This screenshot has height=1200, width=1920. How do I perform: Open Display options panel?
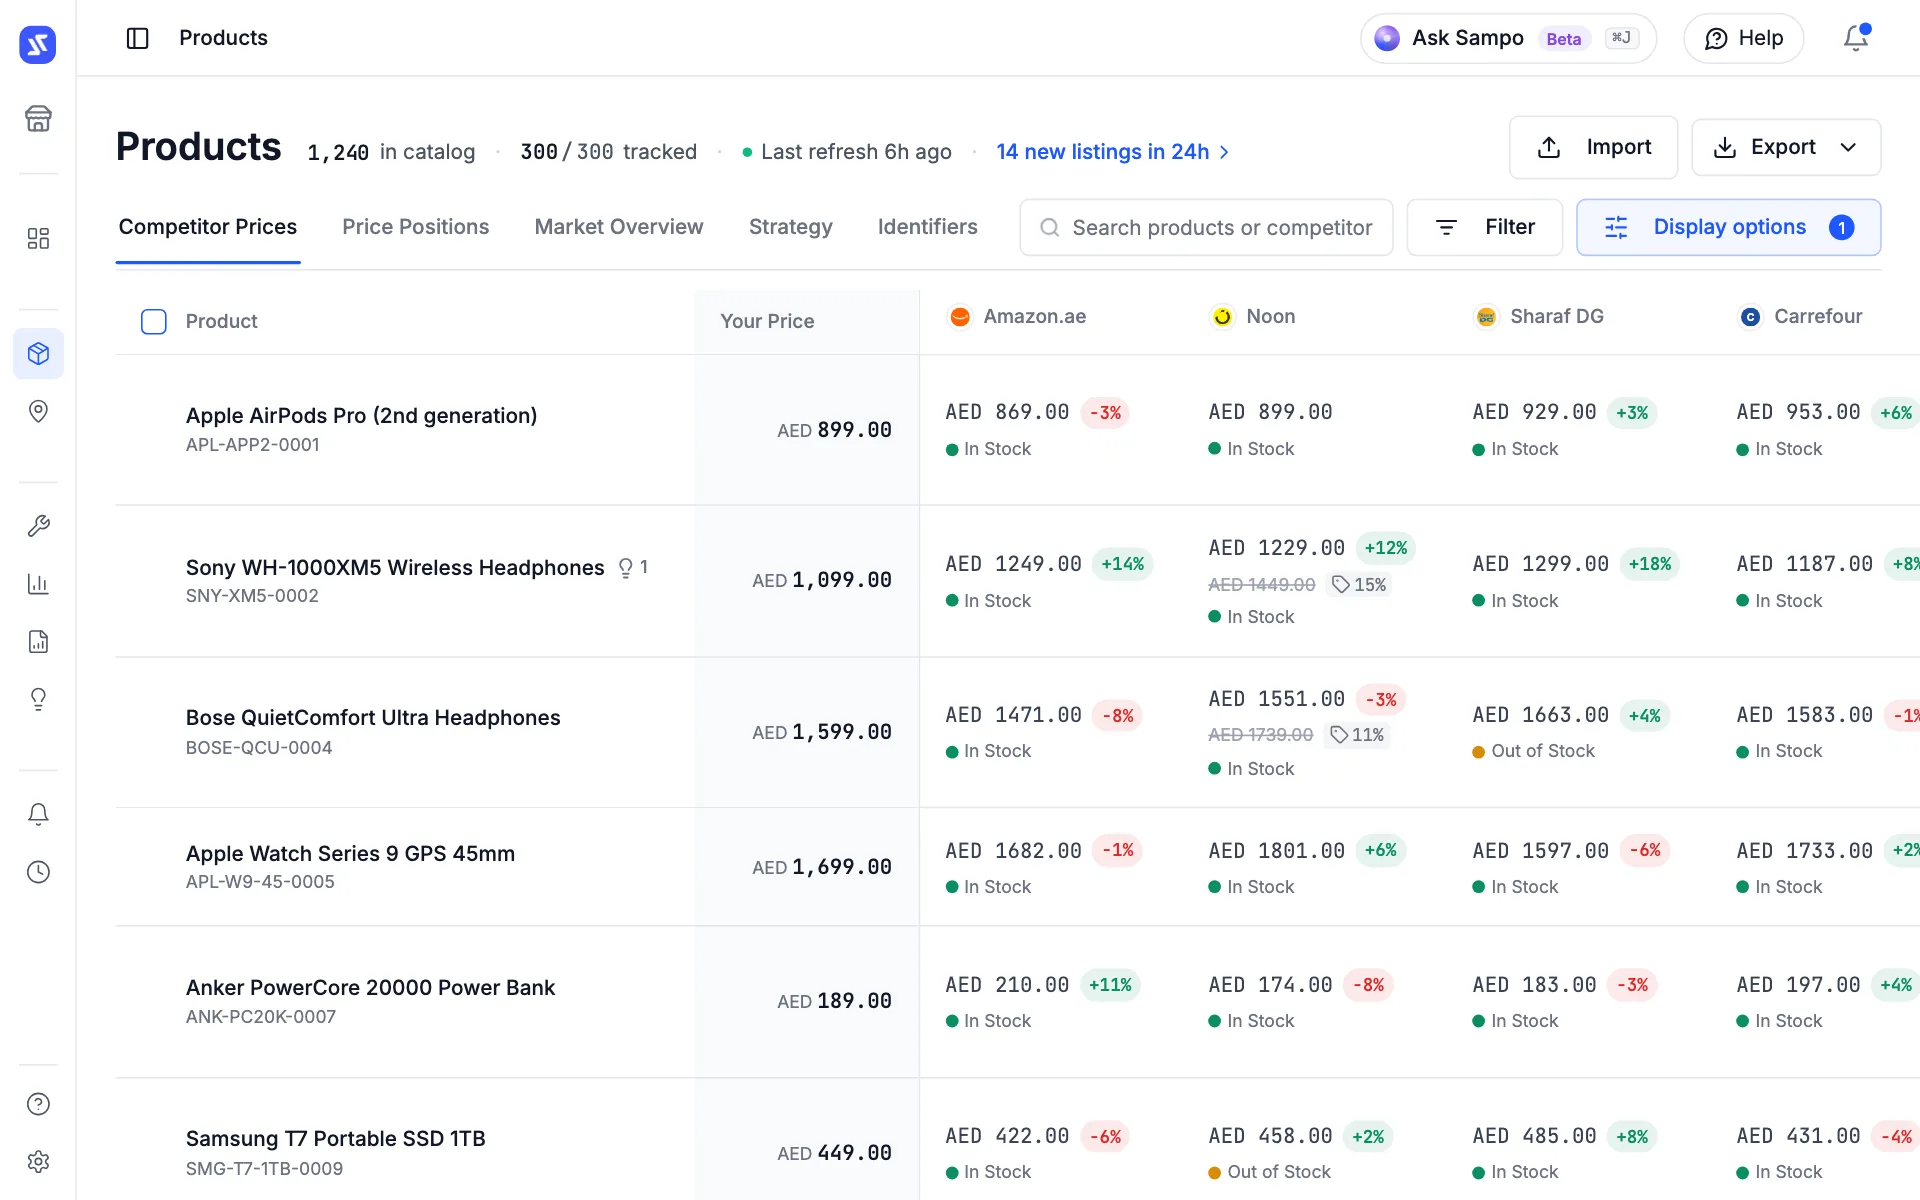1729,227
